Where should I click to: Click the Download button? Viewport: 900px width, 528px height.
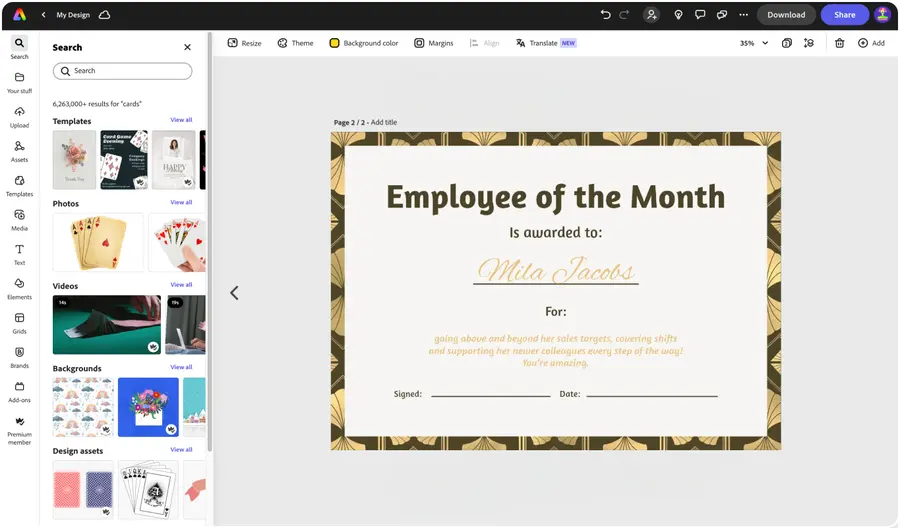tap(786, 15)
